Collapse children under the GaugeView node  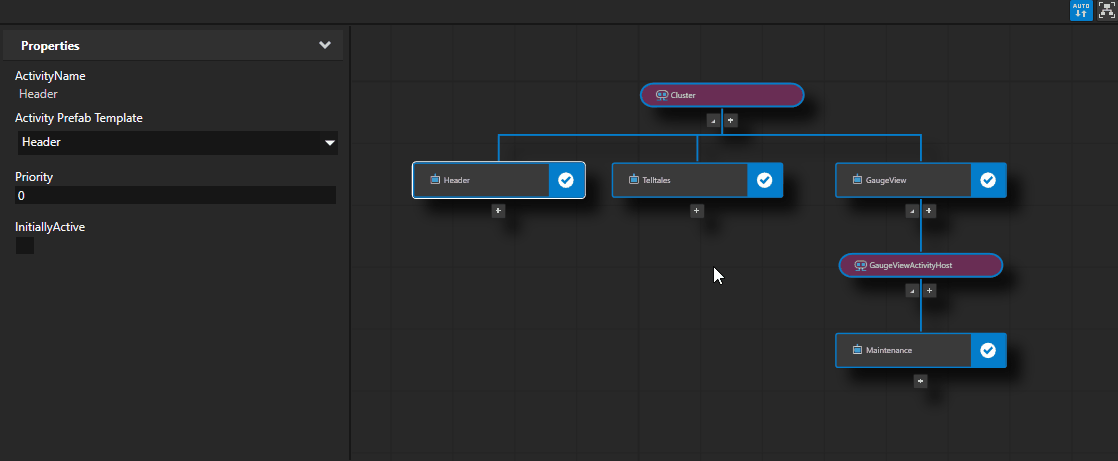coord(912,211)
